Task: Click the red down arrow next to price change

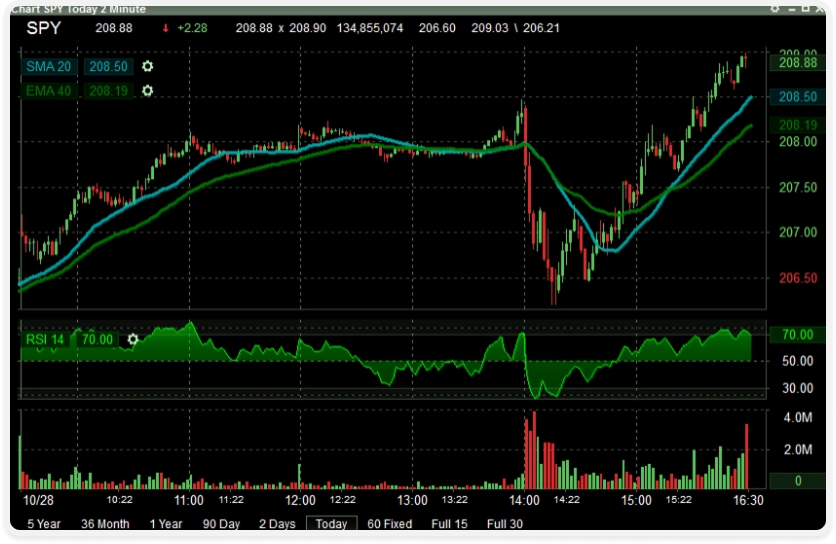Action: click(165, 28)
